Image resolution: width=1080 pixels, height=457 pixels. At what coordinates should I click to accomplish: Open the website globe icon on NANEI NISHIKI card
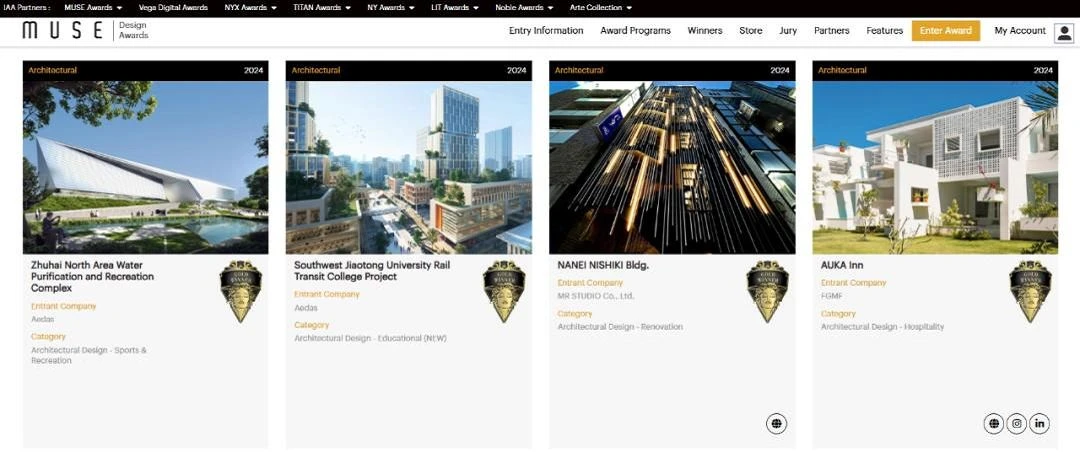coord(776,424)
